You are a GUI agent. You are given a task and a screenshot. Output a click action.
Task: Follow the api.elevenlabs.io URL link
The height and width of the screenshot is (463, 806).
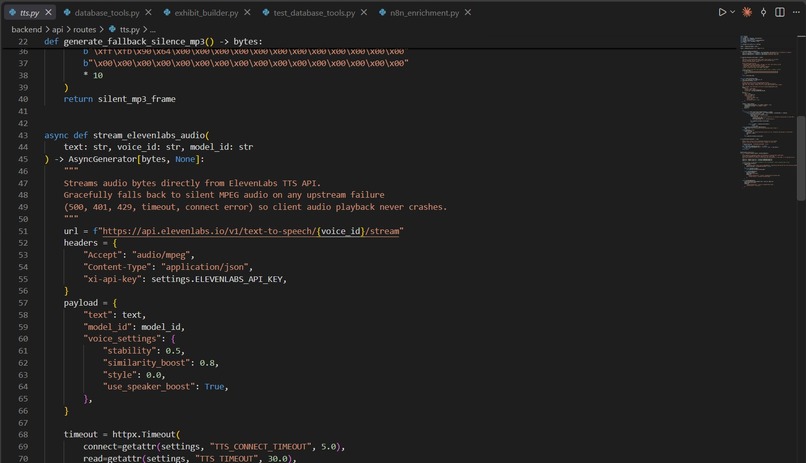(250, 231)
